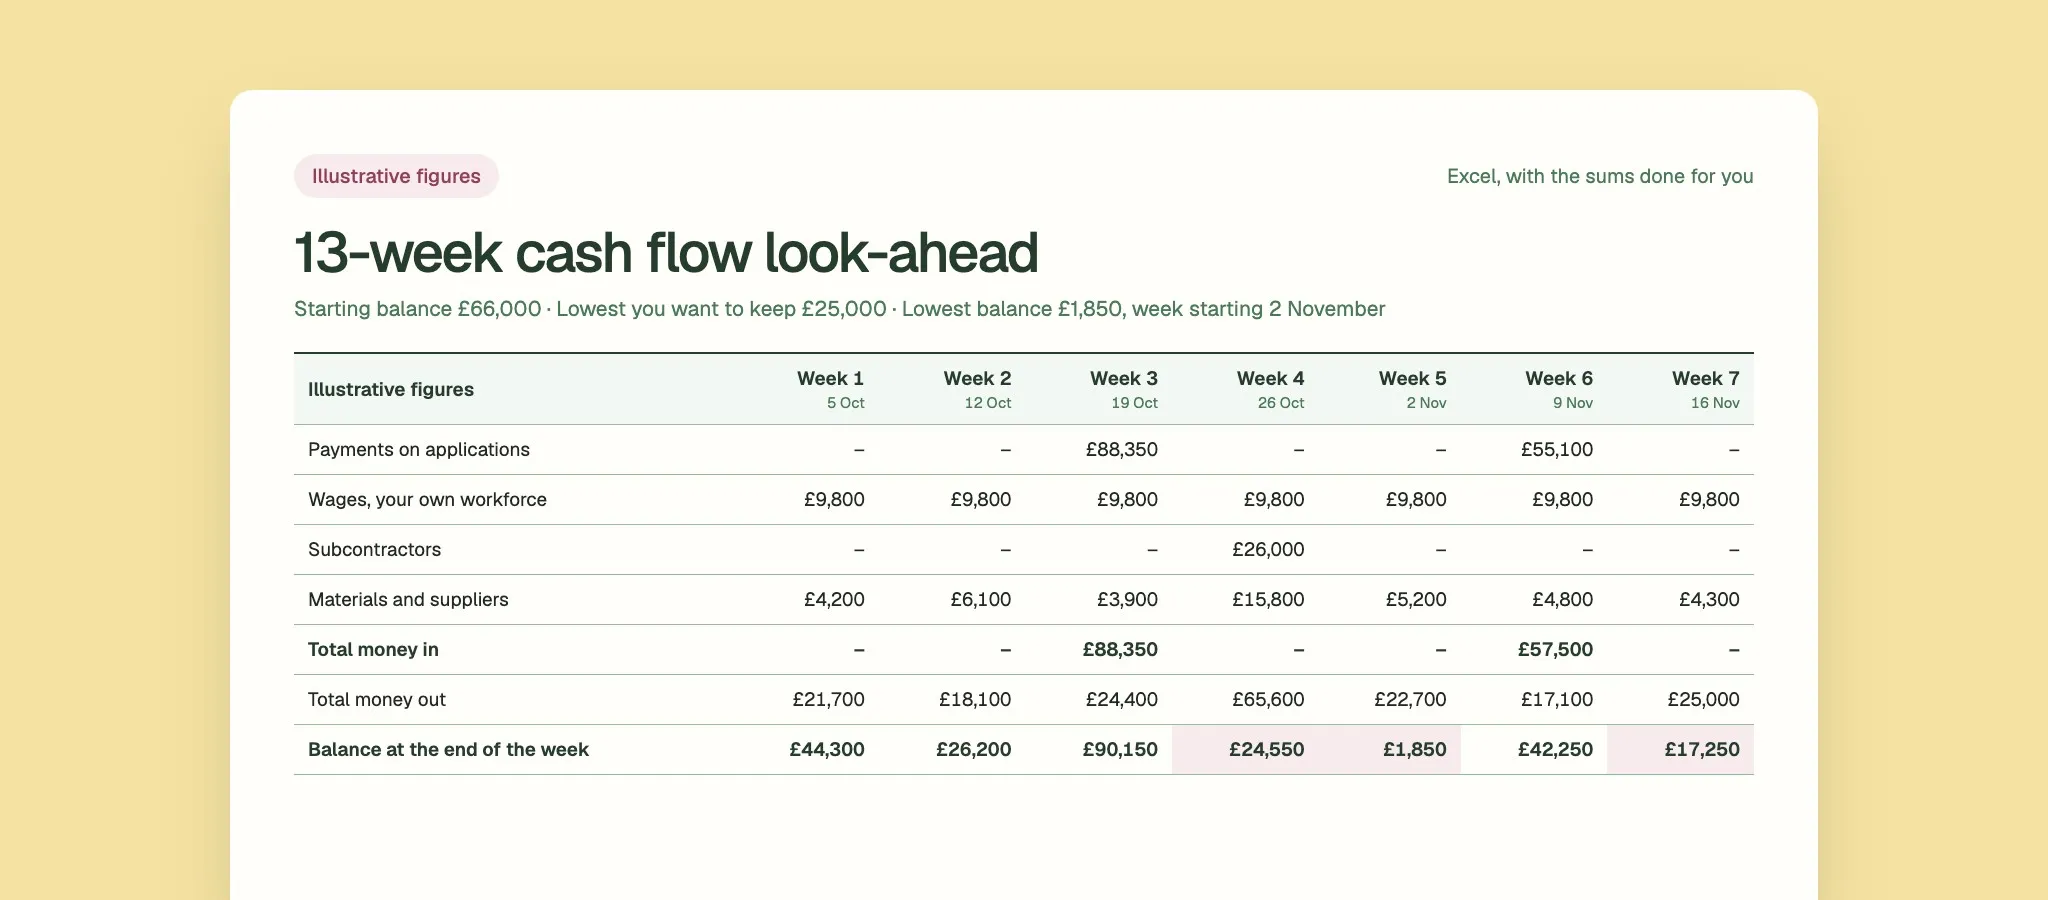Select the £21,700 total money out cell
The height and width of the screenshot is (900, 2048).
(805, 700)
